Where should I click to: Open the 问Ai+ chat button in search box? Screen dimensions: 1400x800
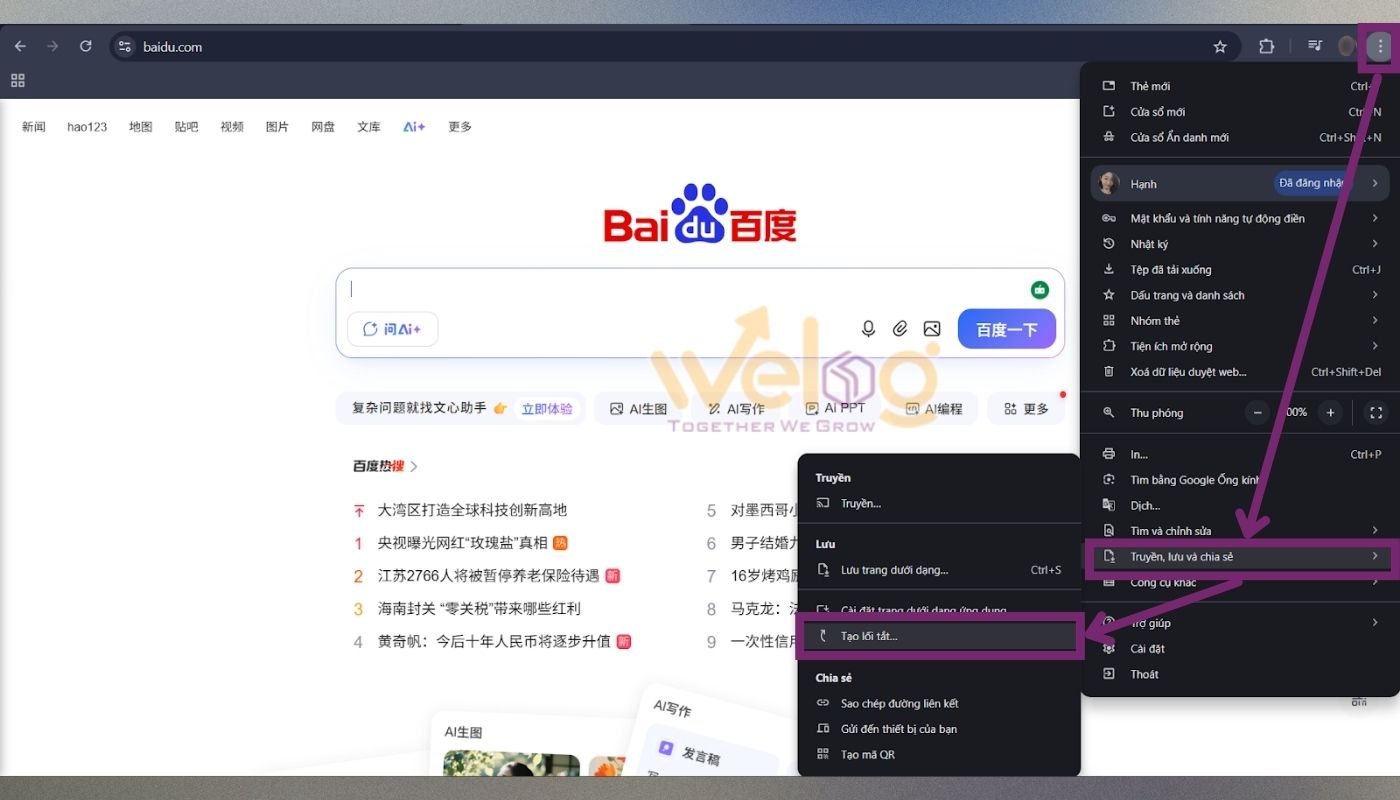[392, 329]
